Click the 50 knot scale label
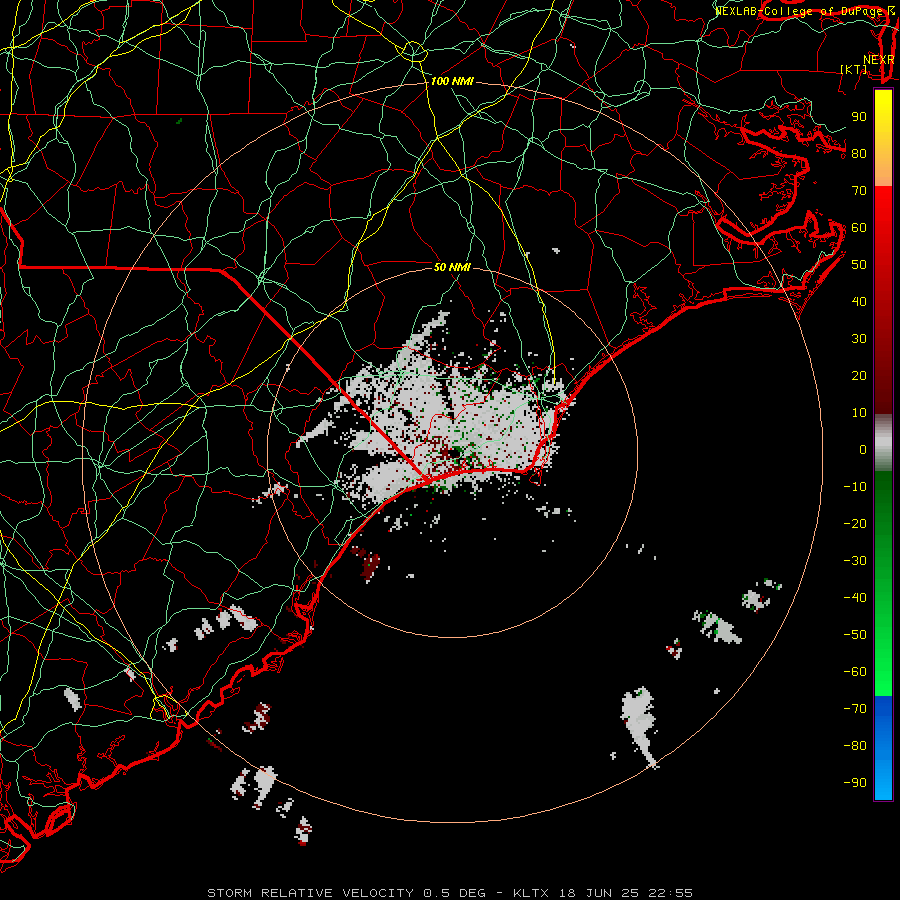 859,265
